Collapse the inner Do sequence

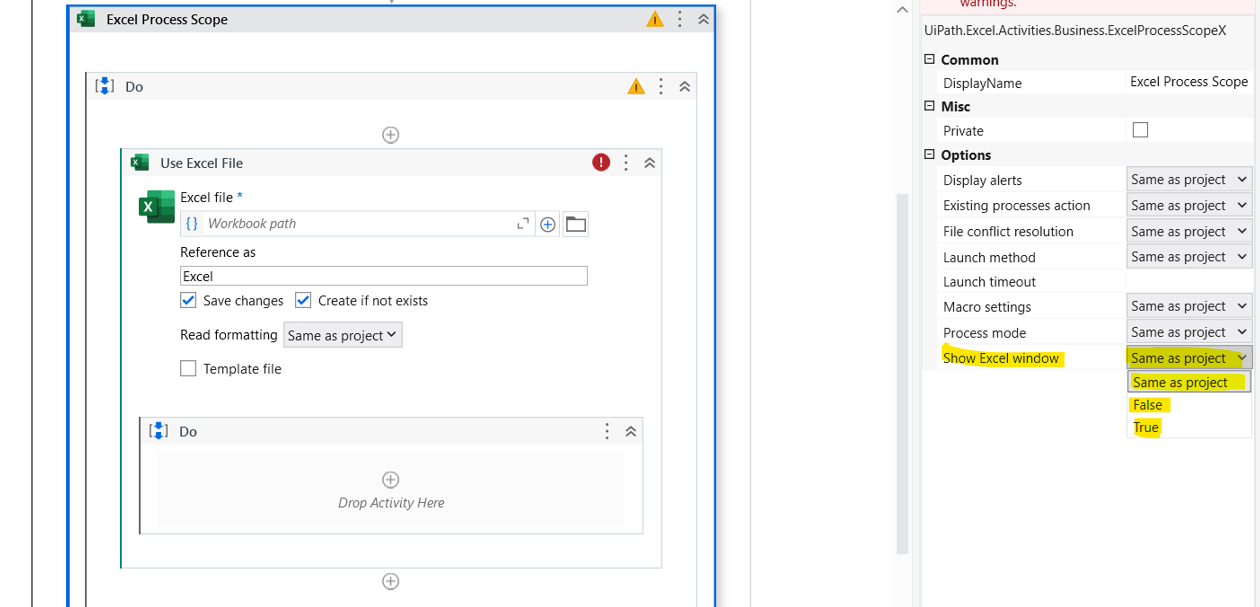tap(631, 431)
